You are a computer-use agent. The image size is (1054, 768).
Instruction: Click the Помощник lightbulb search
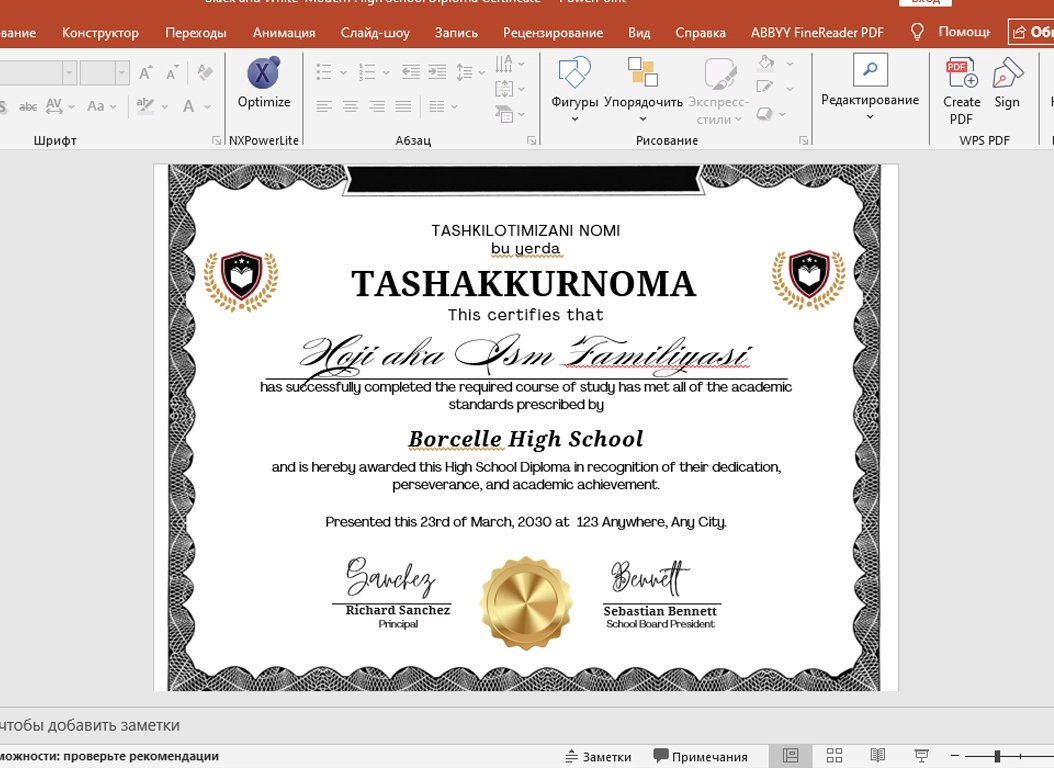point(950,32)
